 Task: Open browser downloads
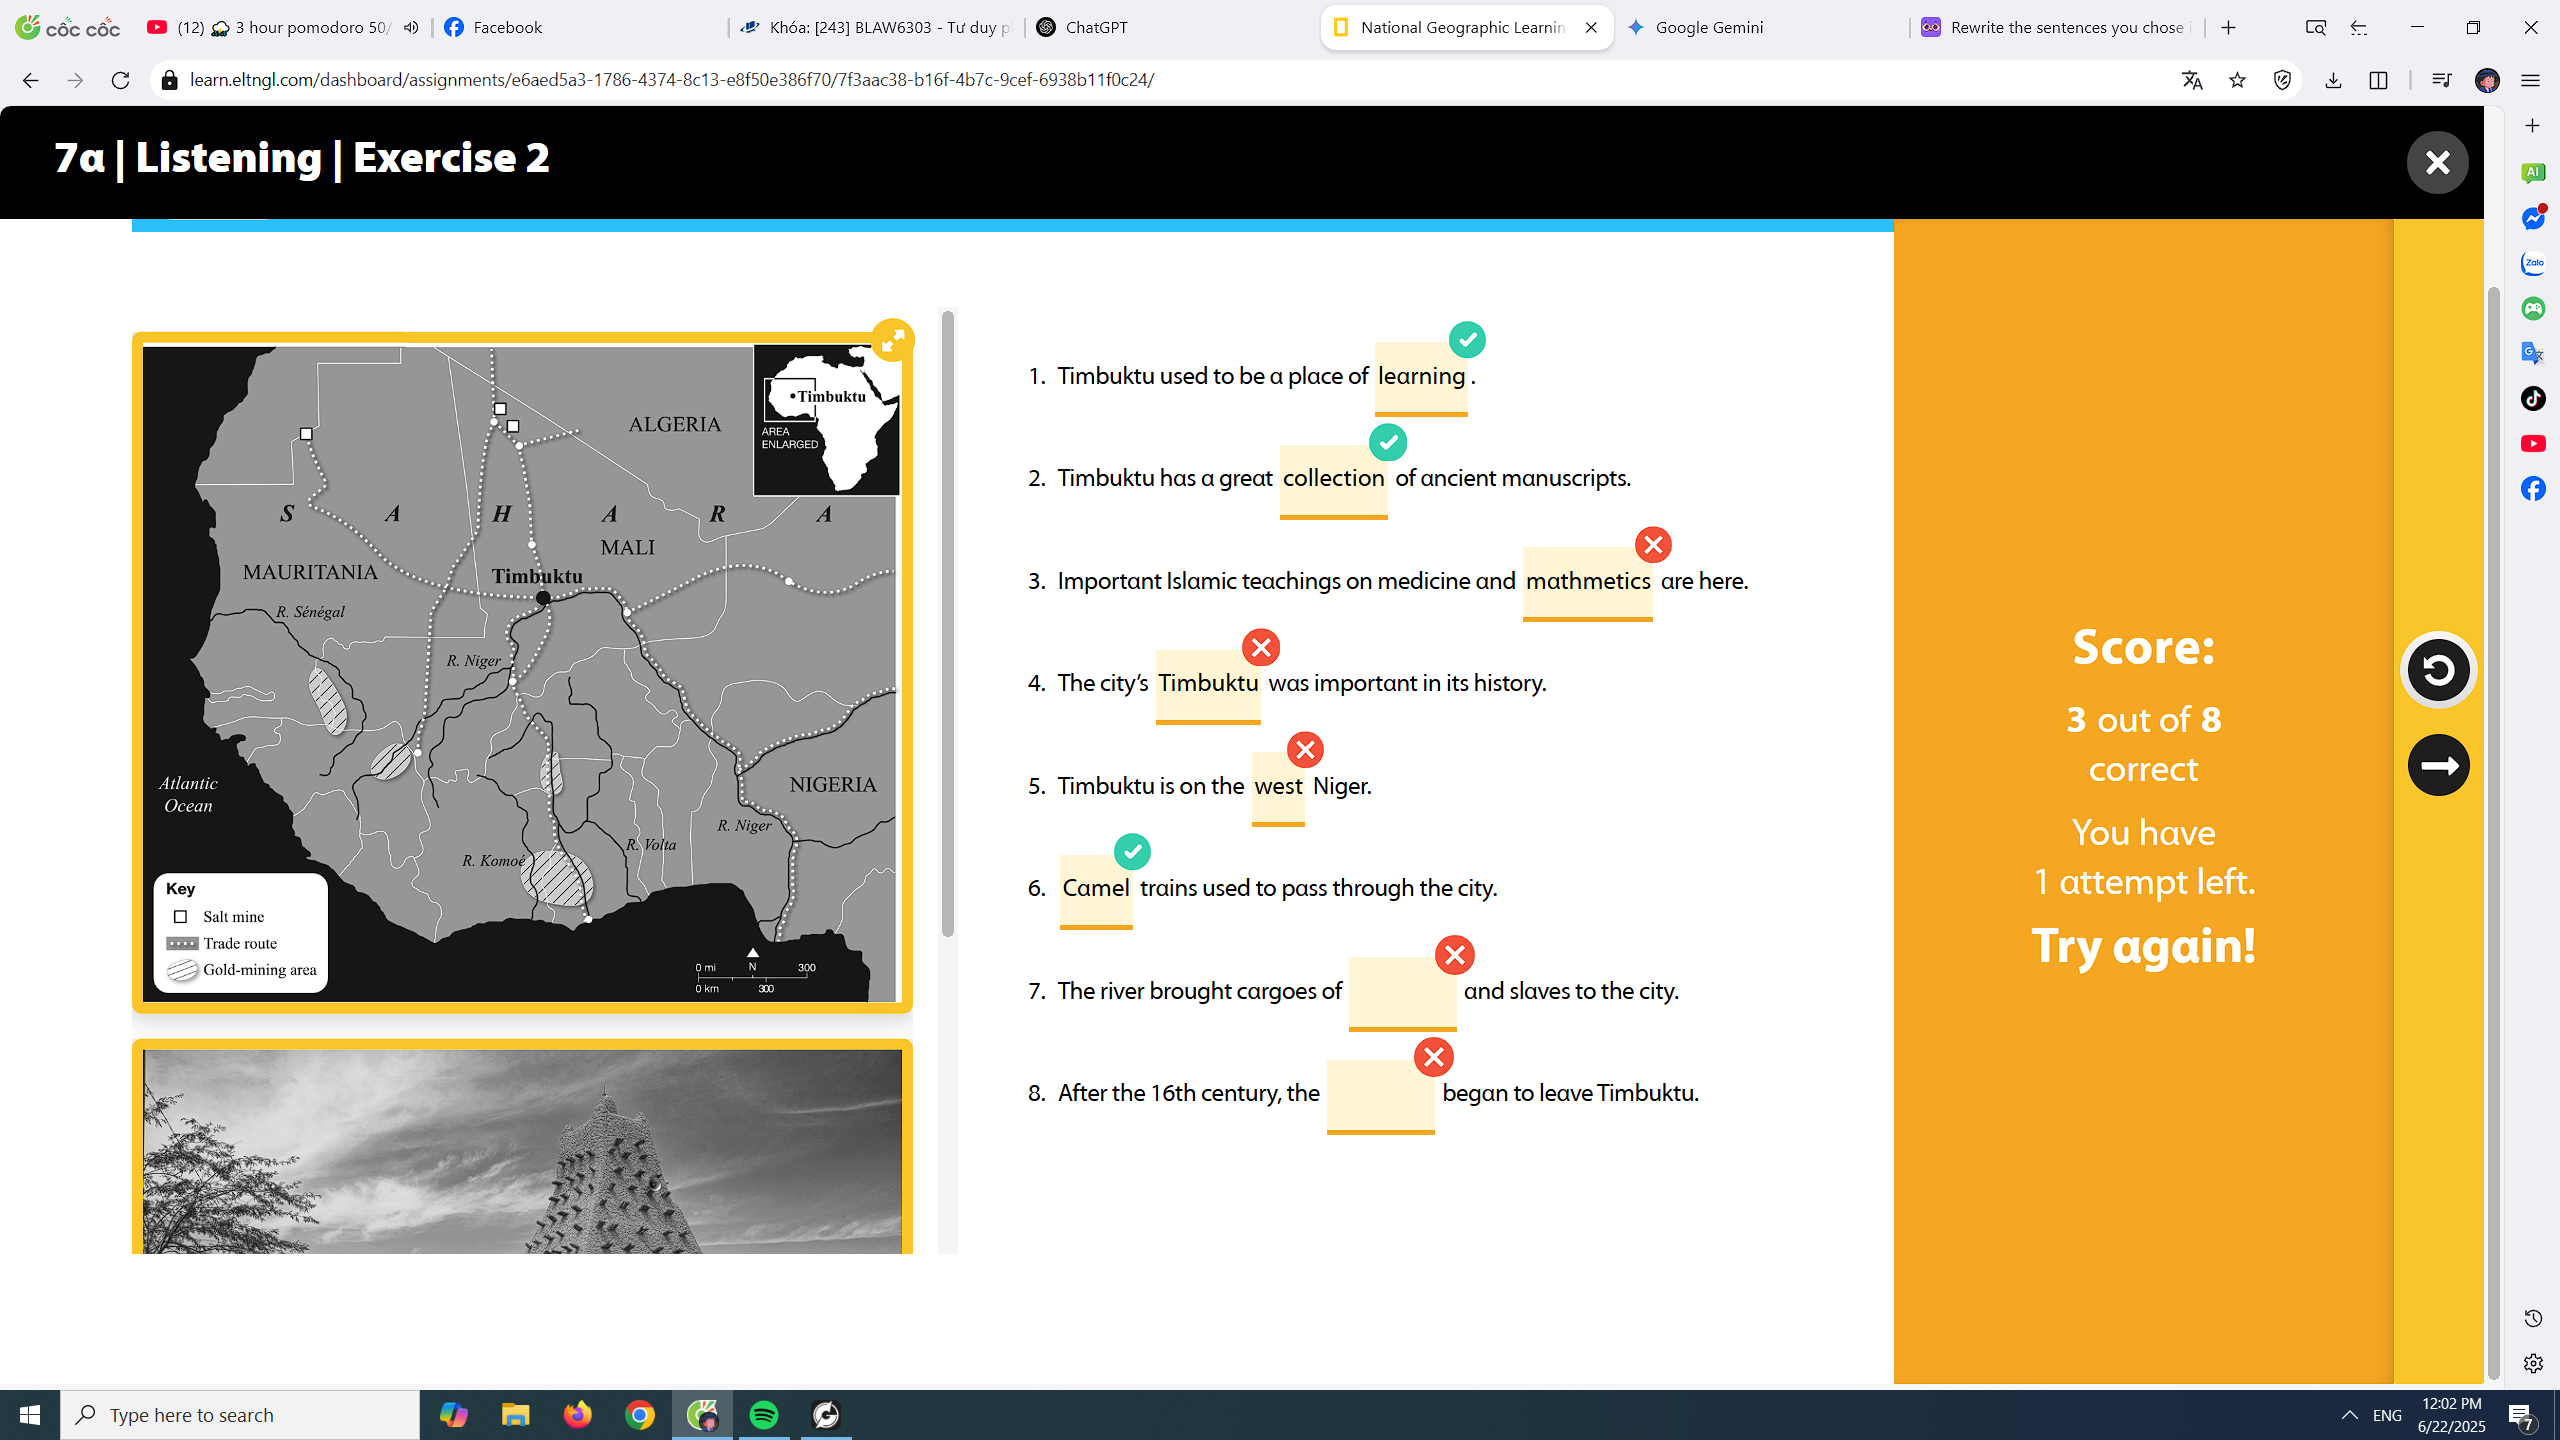tap(2334, 80)
